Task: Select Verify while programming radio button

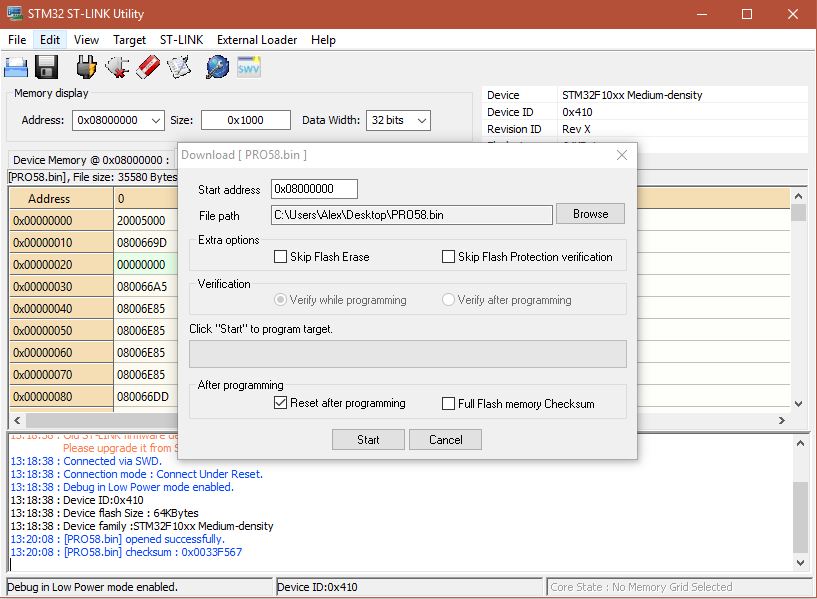Action: pos(280,300)
